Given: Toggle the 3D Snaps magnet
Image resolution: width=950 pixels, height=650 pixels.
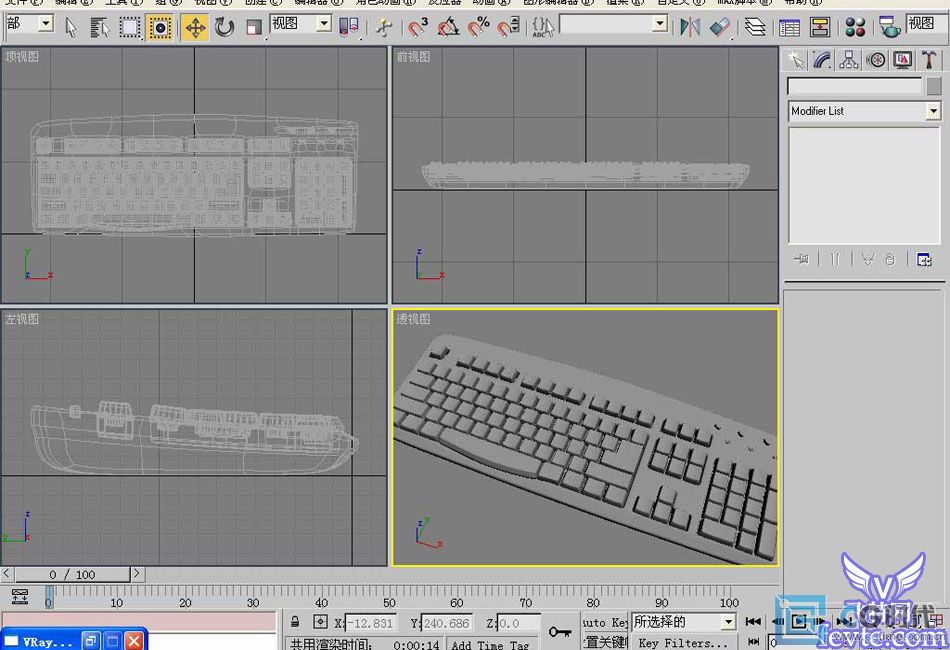Looking at the screenshot, I should (x=418, y=27).
